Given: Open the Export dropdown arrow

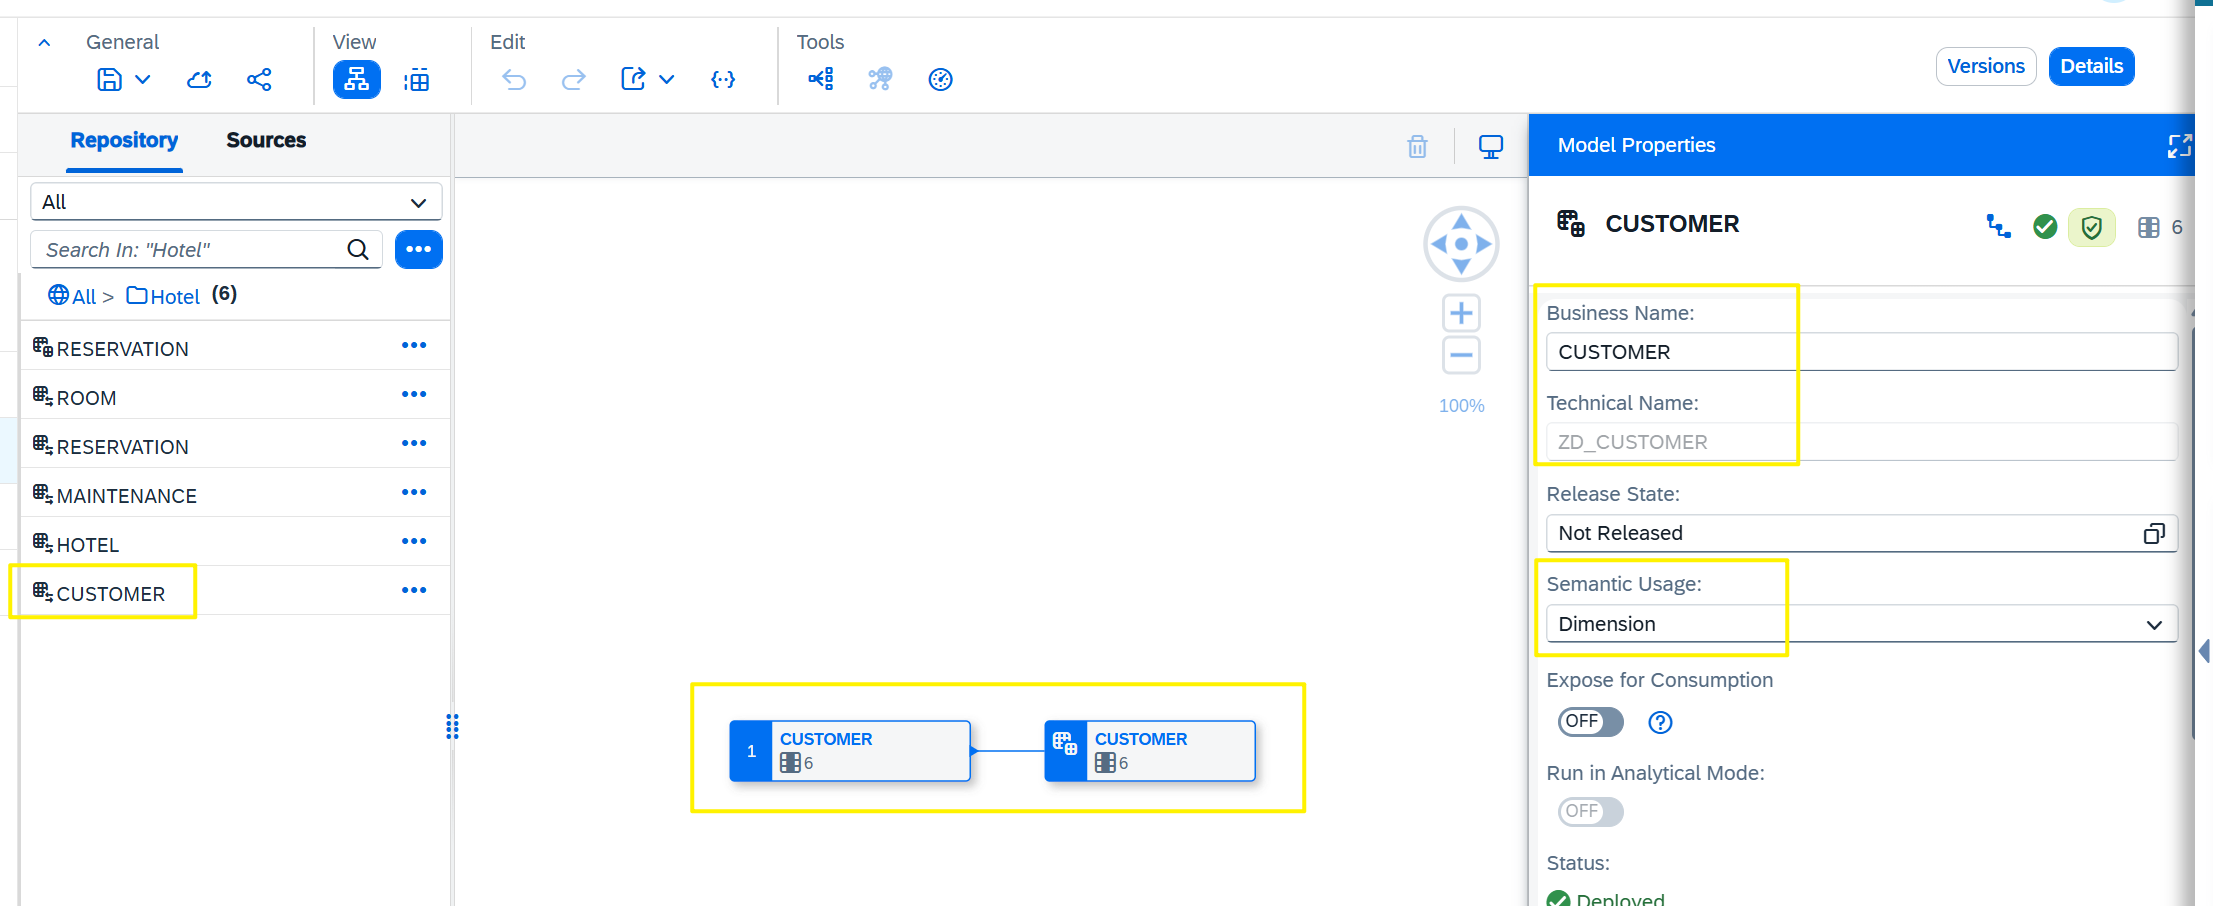Looking at the screenshot, I should (x=667, y=79).
